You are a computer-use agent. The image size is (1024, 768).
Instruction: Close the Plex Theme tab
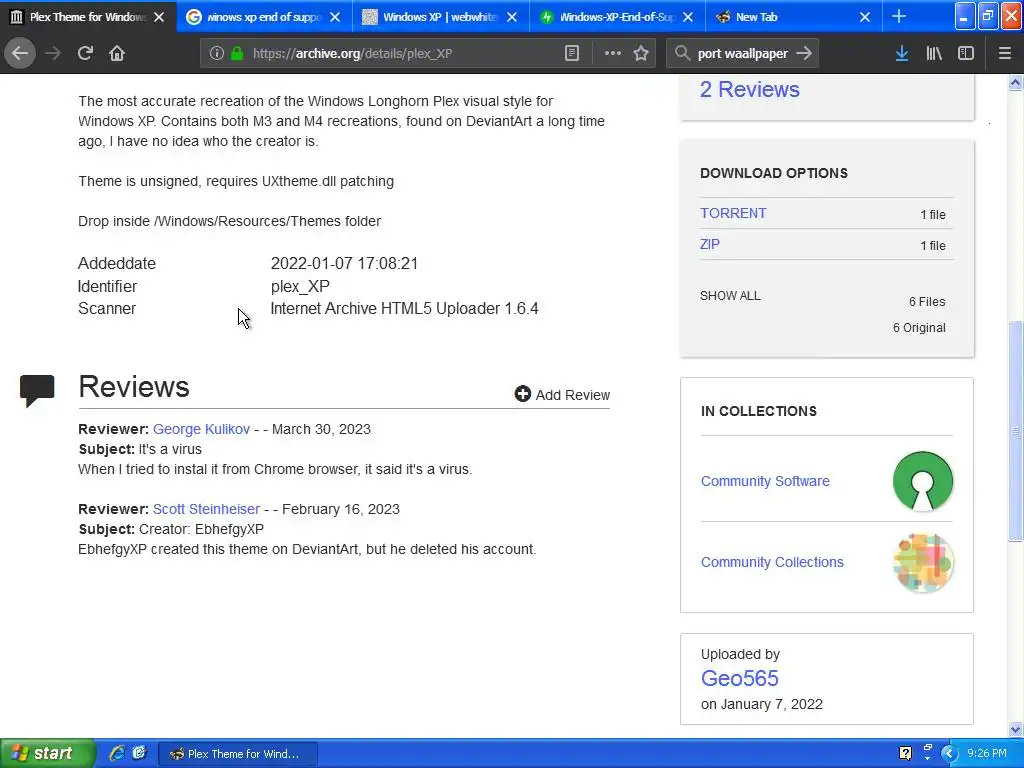159,18
